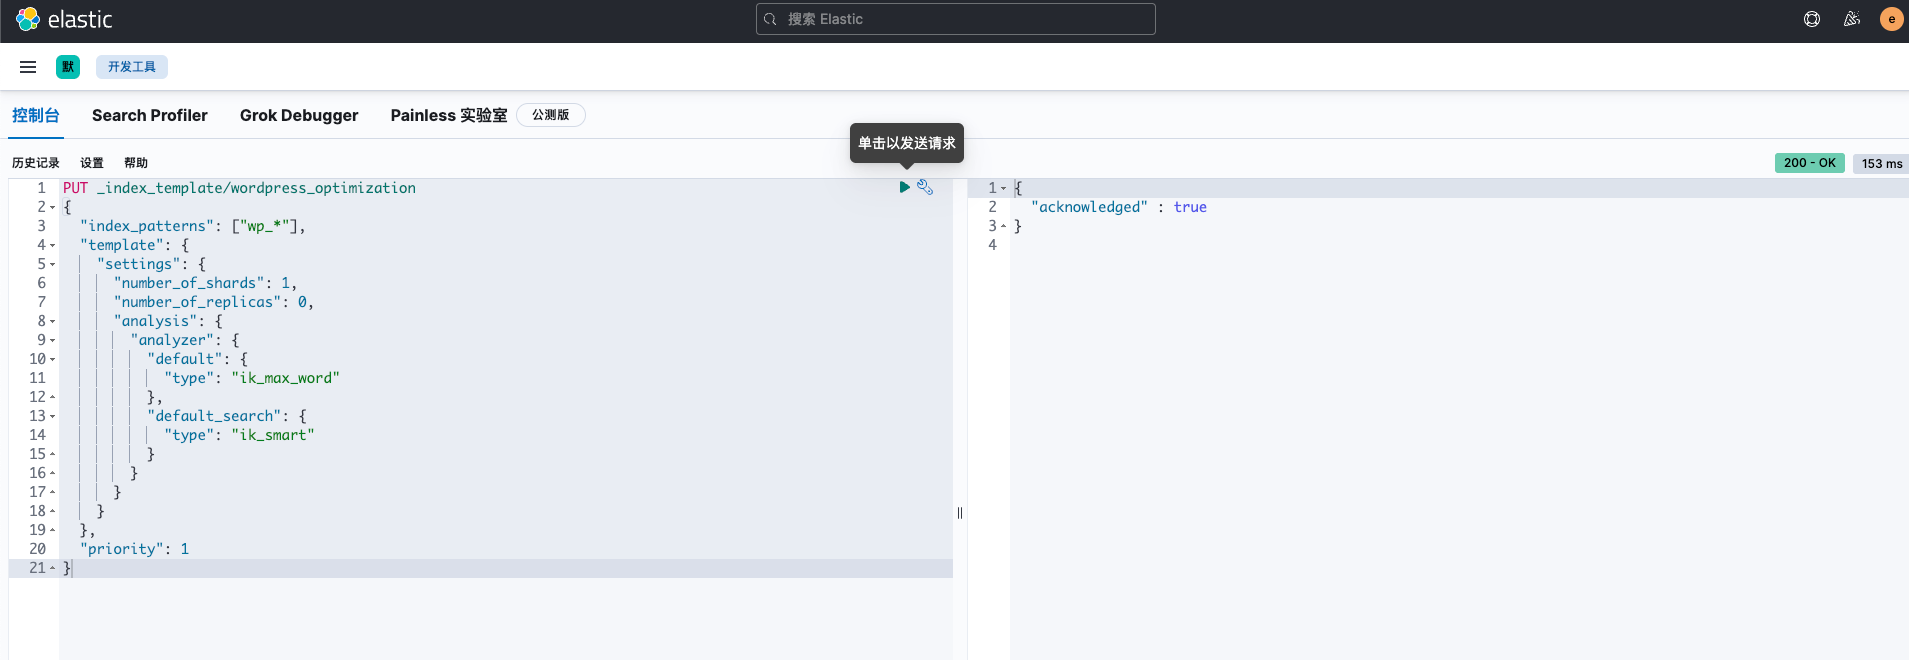Collapse the "settings" block on line 5
This screenshot has width=1909, height=660.
tap(53, 264)
